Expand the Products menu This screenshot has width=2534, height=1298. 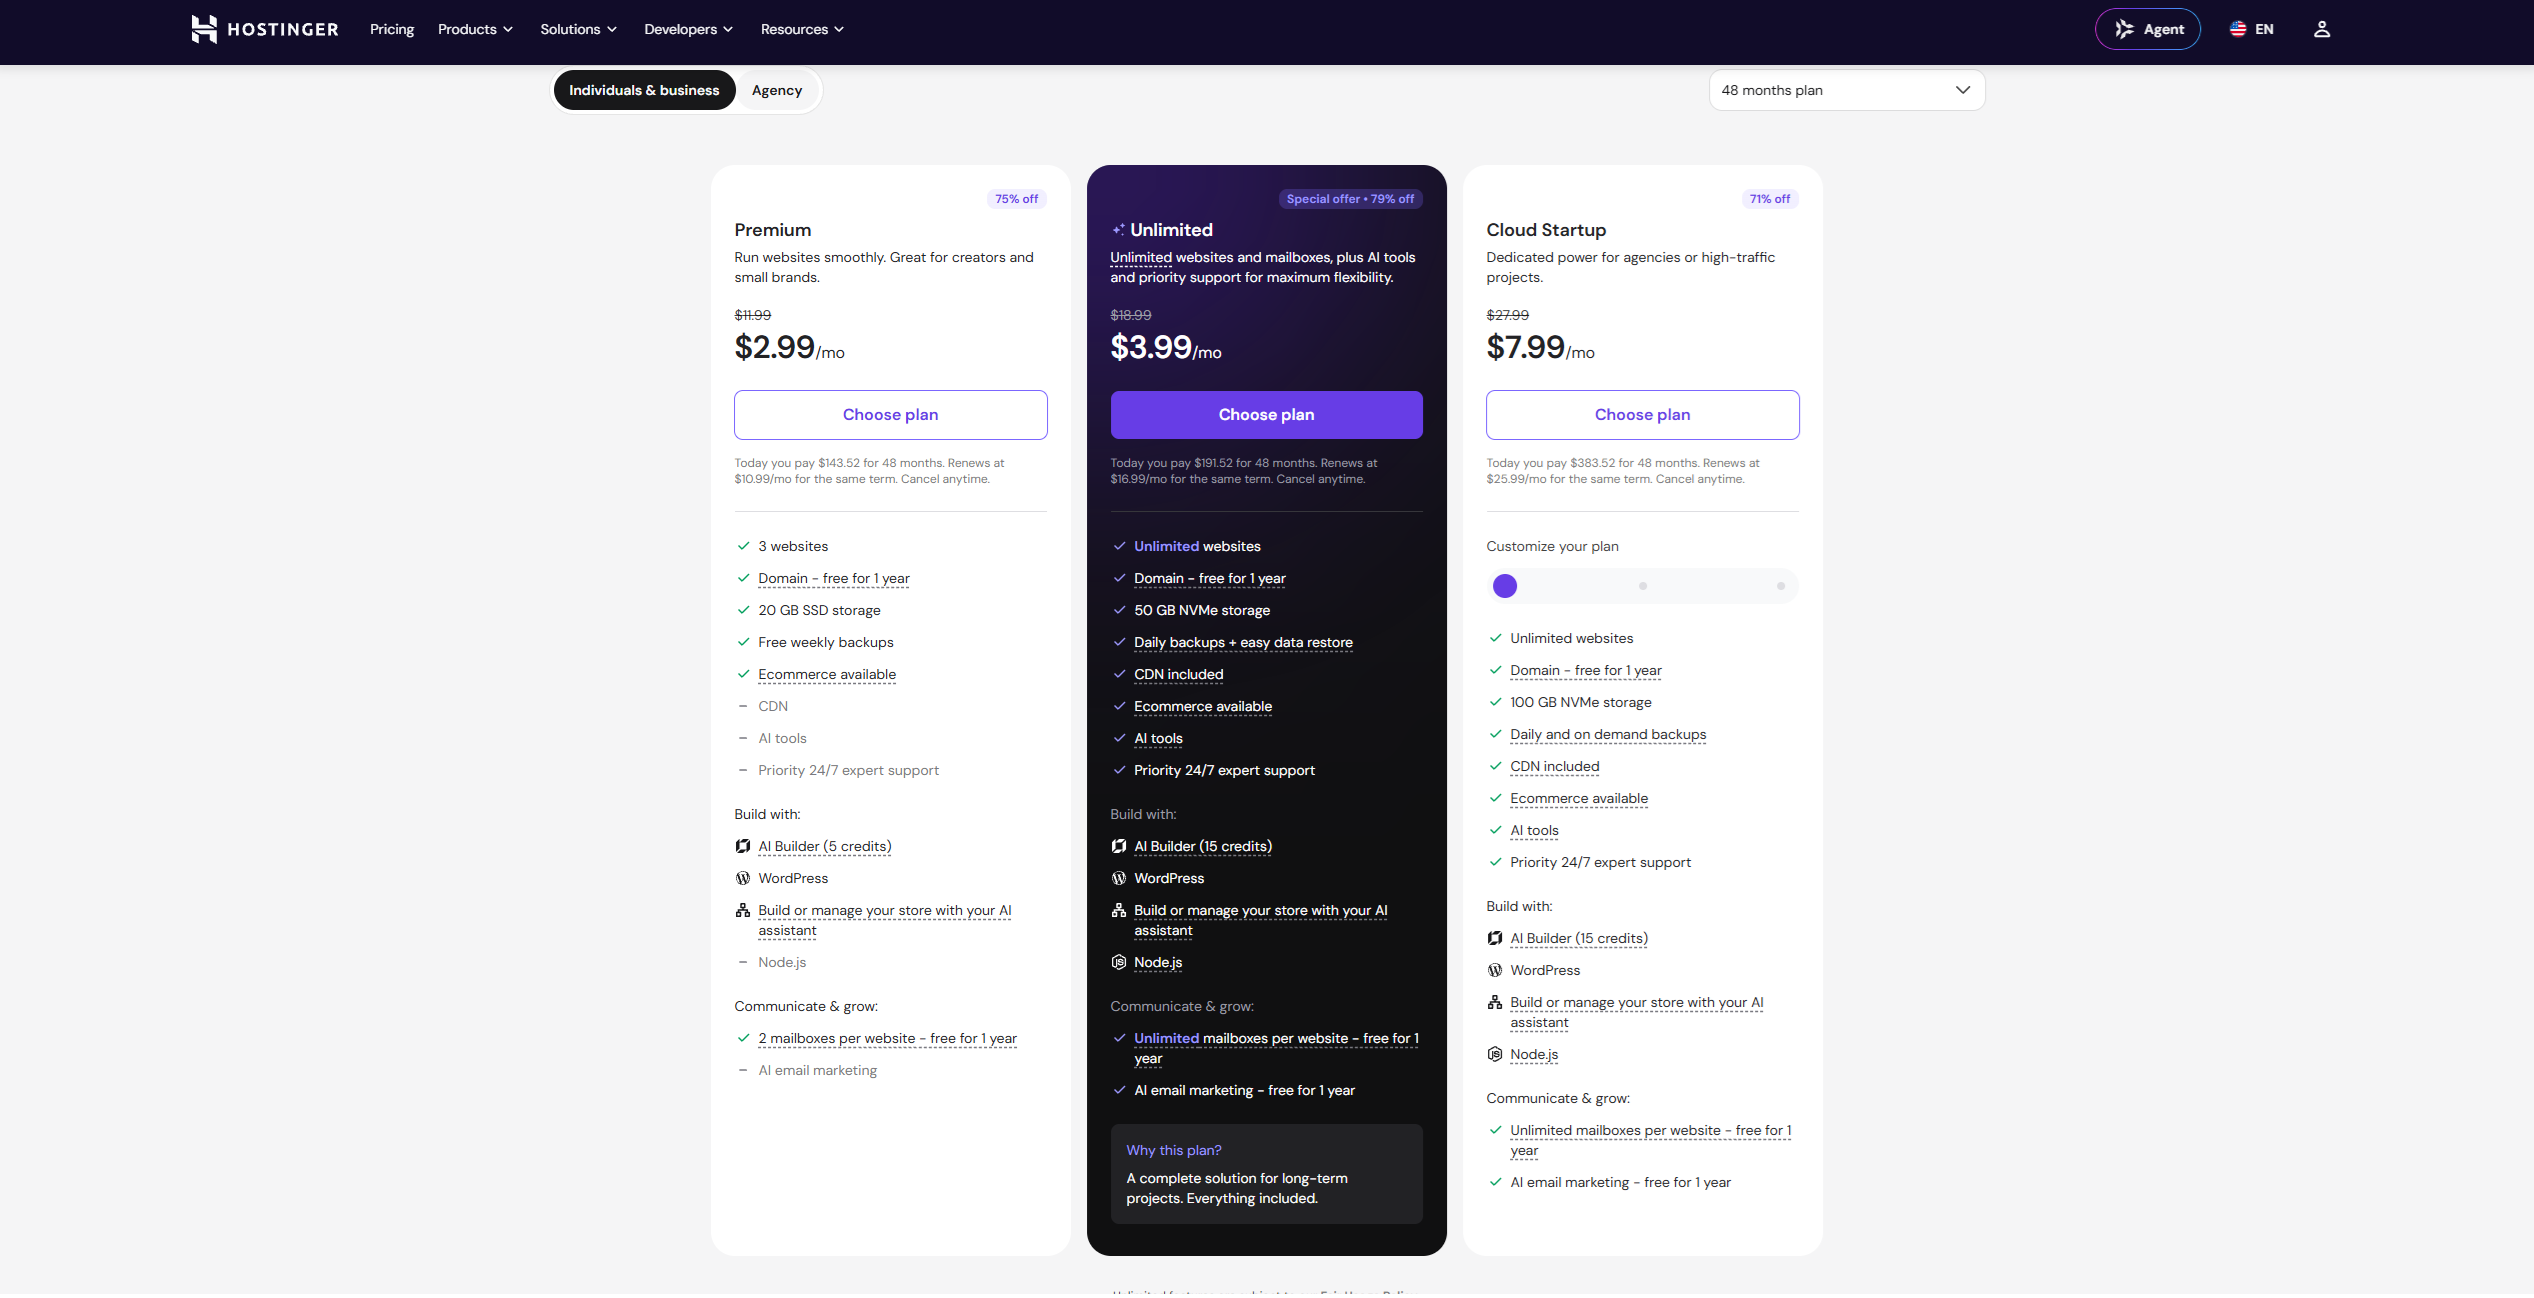(475, 29)
